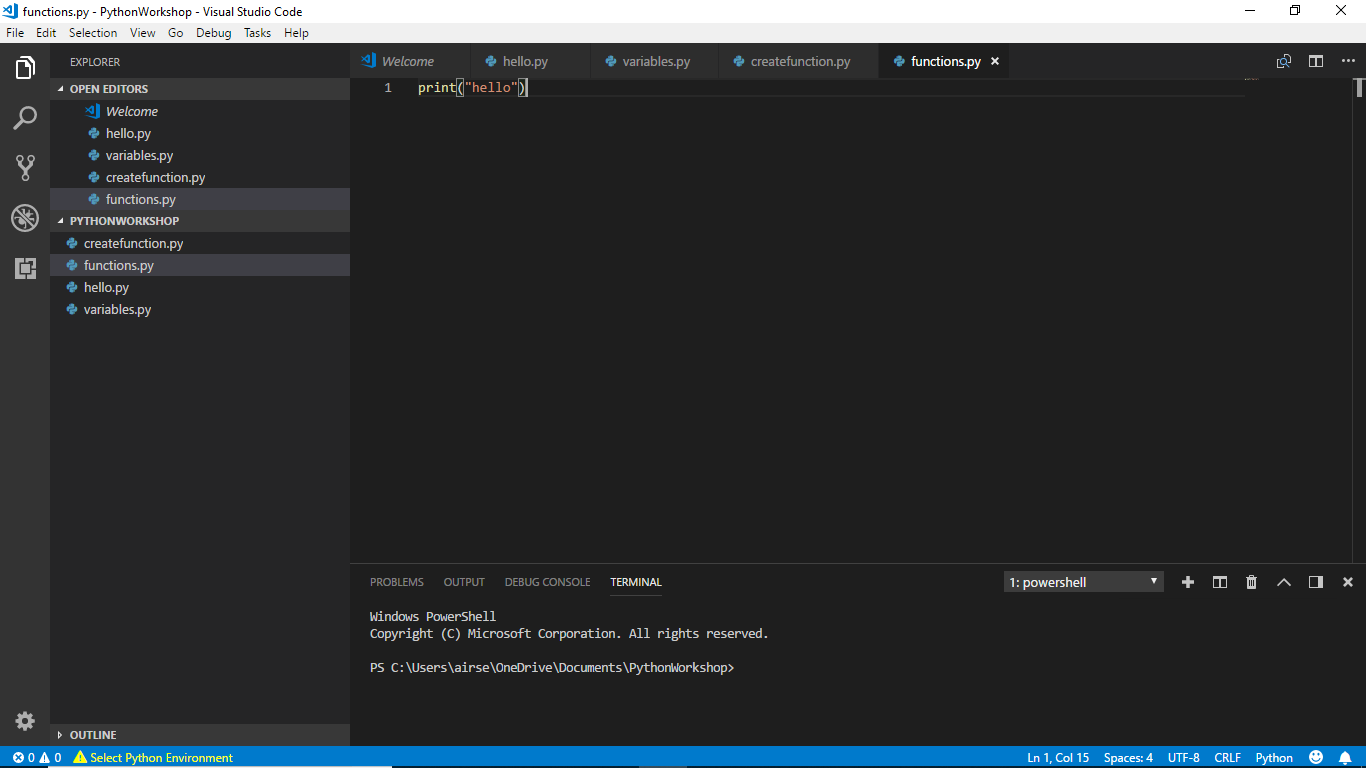Open the Tasks menu
The height and width of the screenshot is (768, 1366).
pos(257,32)
